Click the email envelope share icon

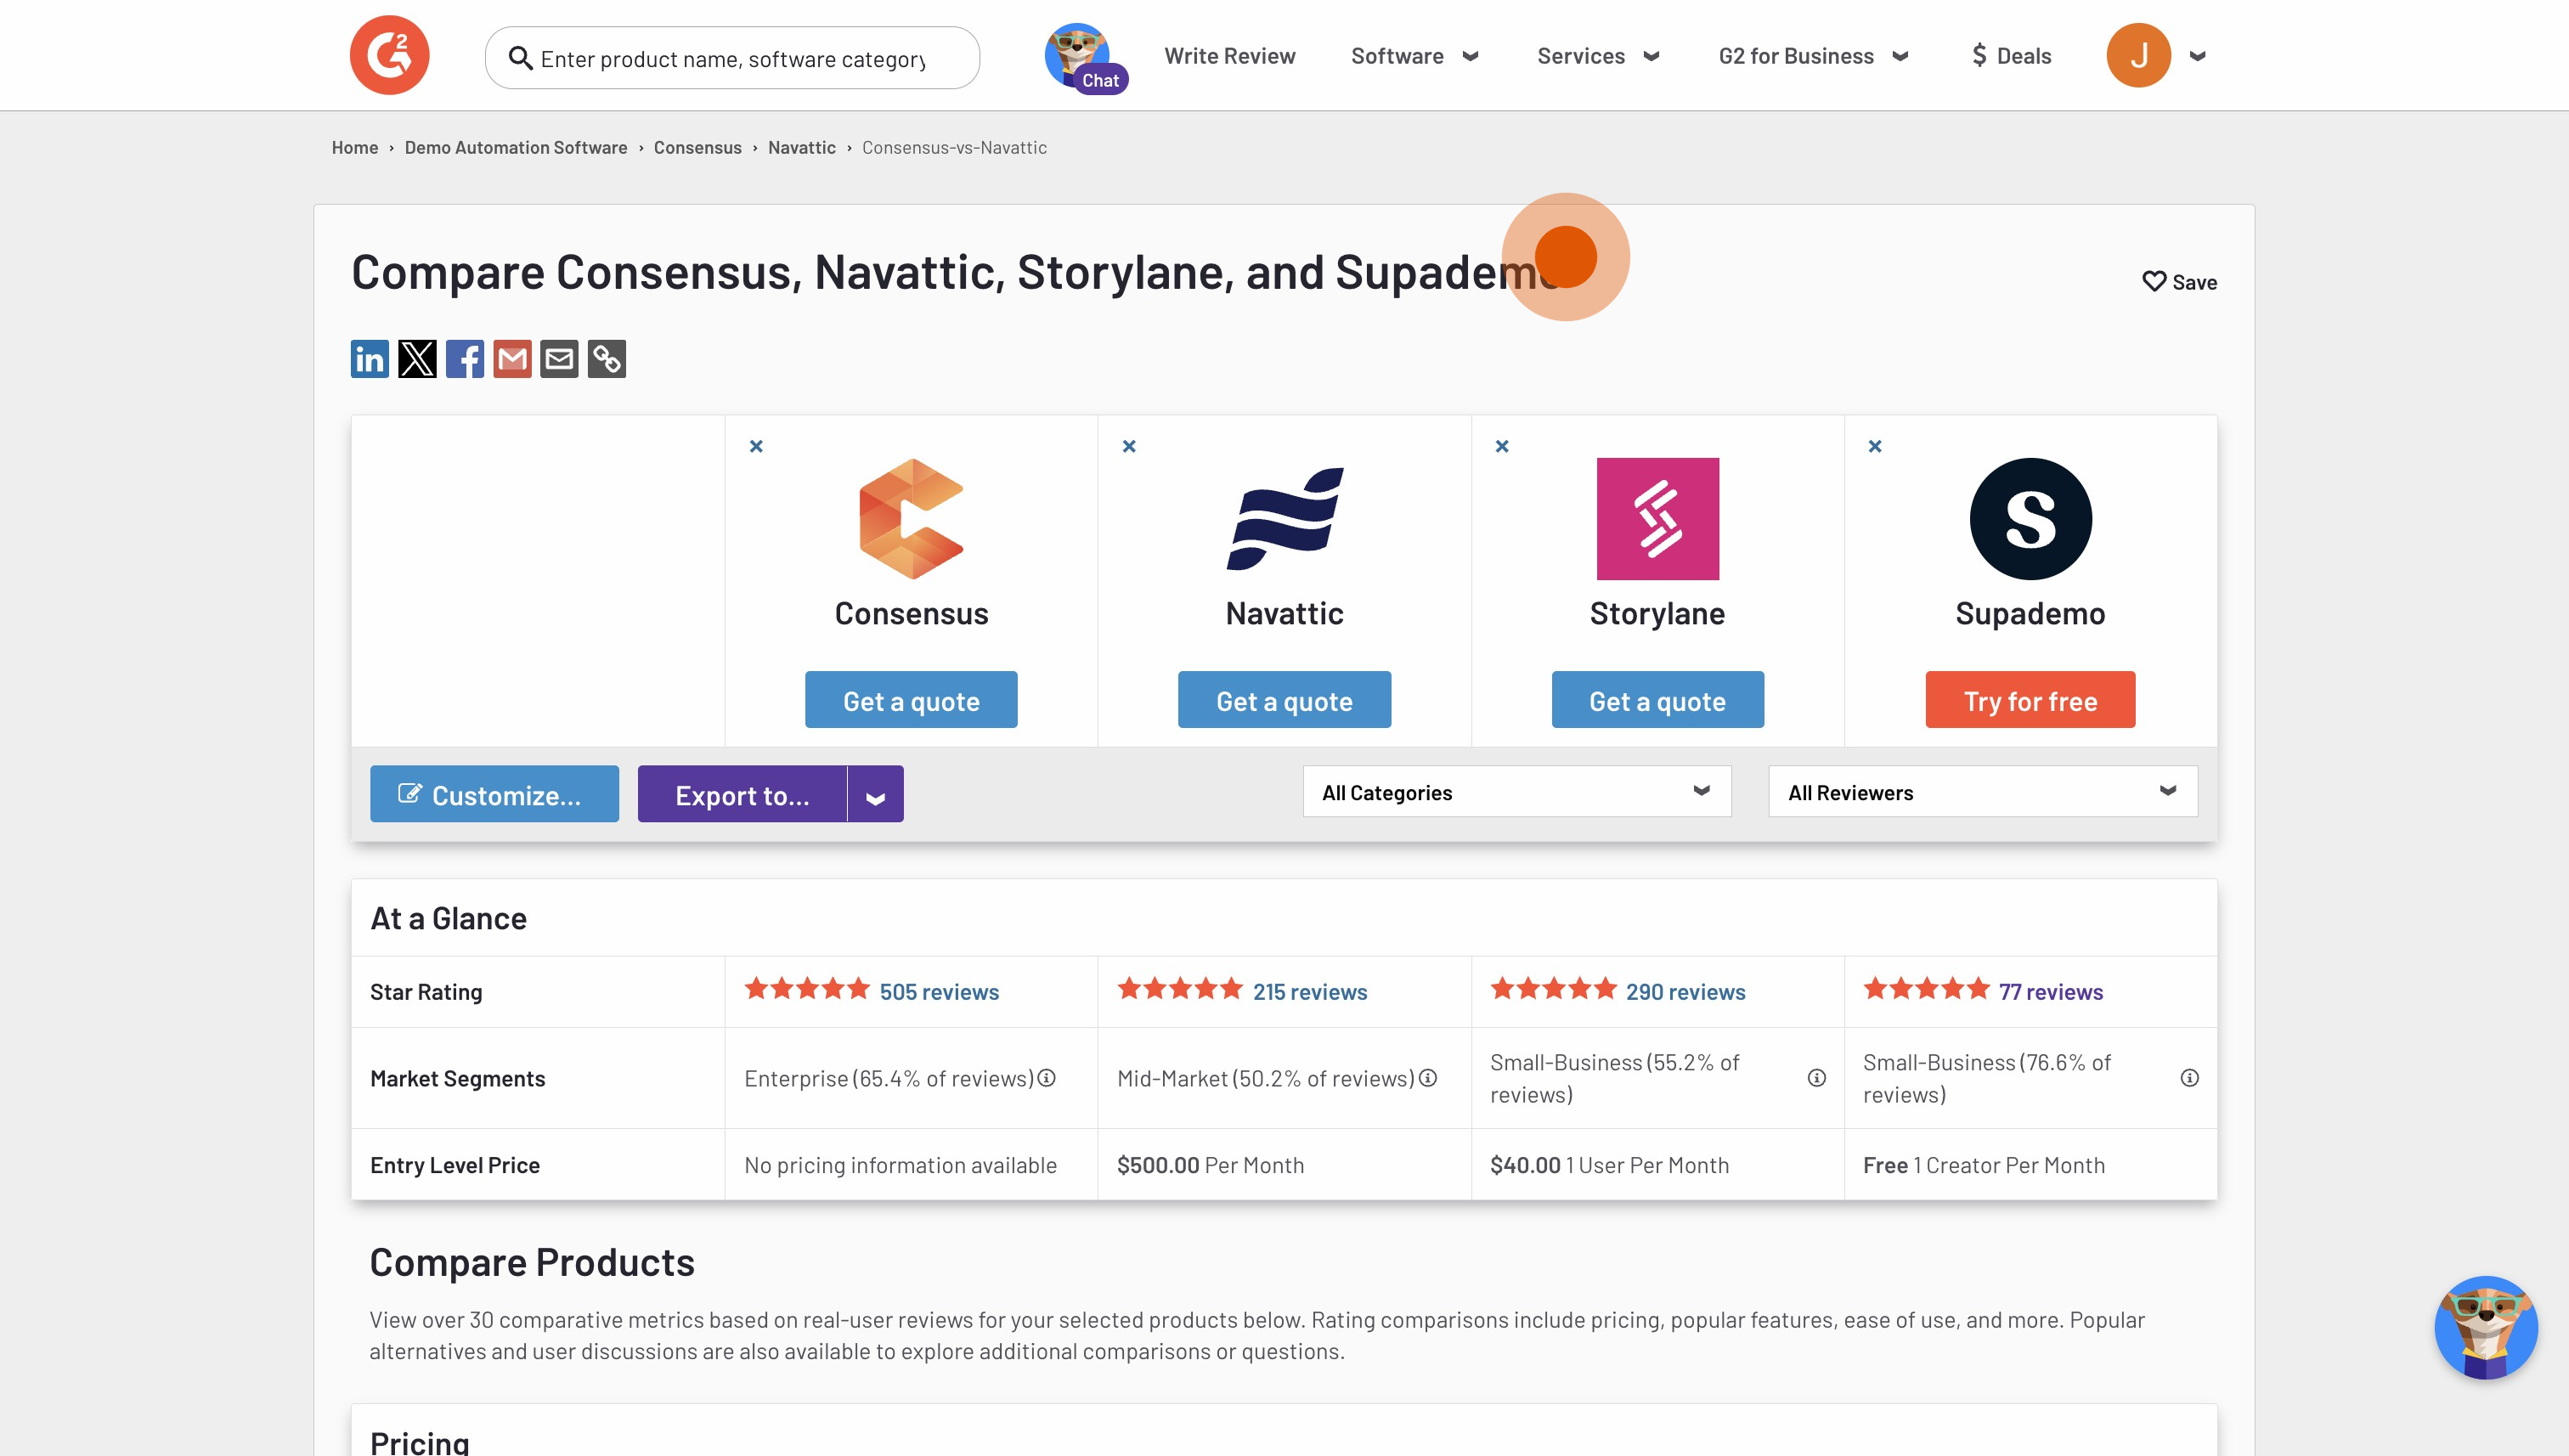(559, 359)
